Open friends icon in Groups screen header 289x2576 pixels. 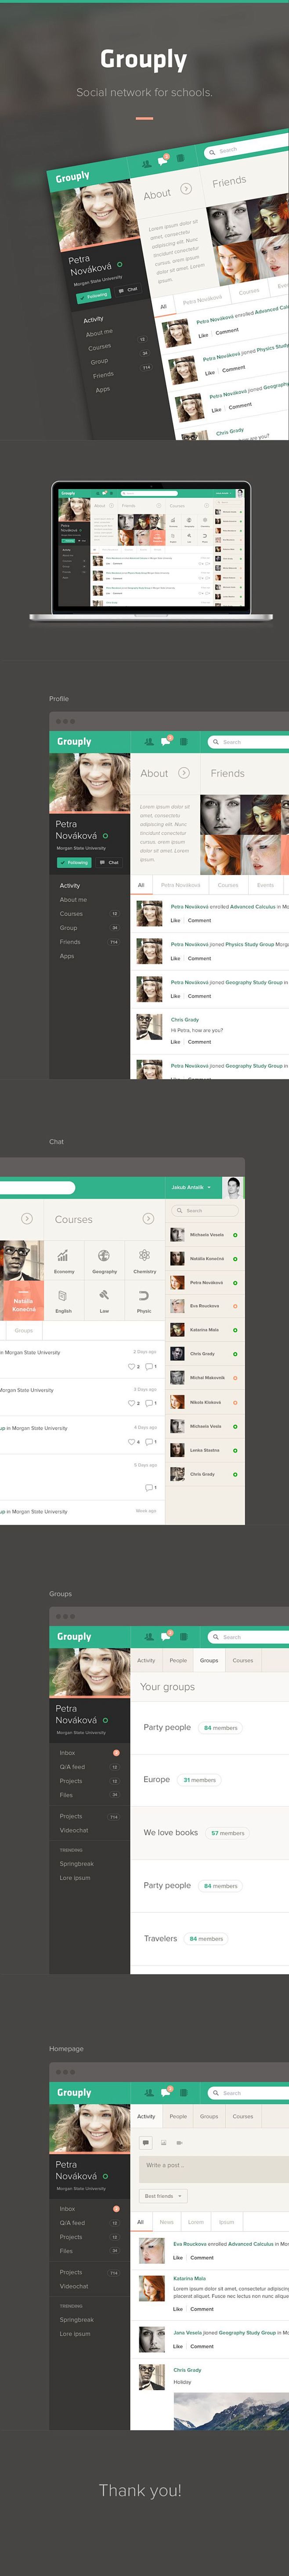point(149,1637)
